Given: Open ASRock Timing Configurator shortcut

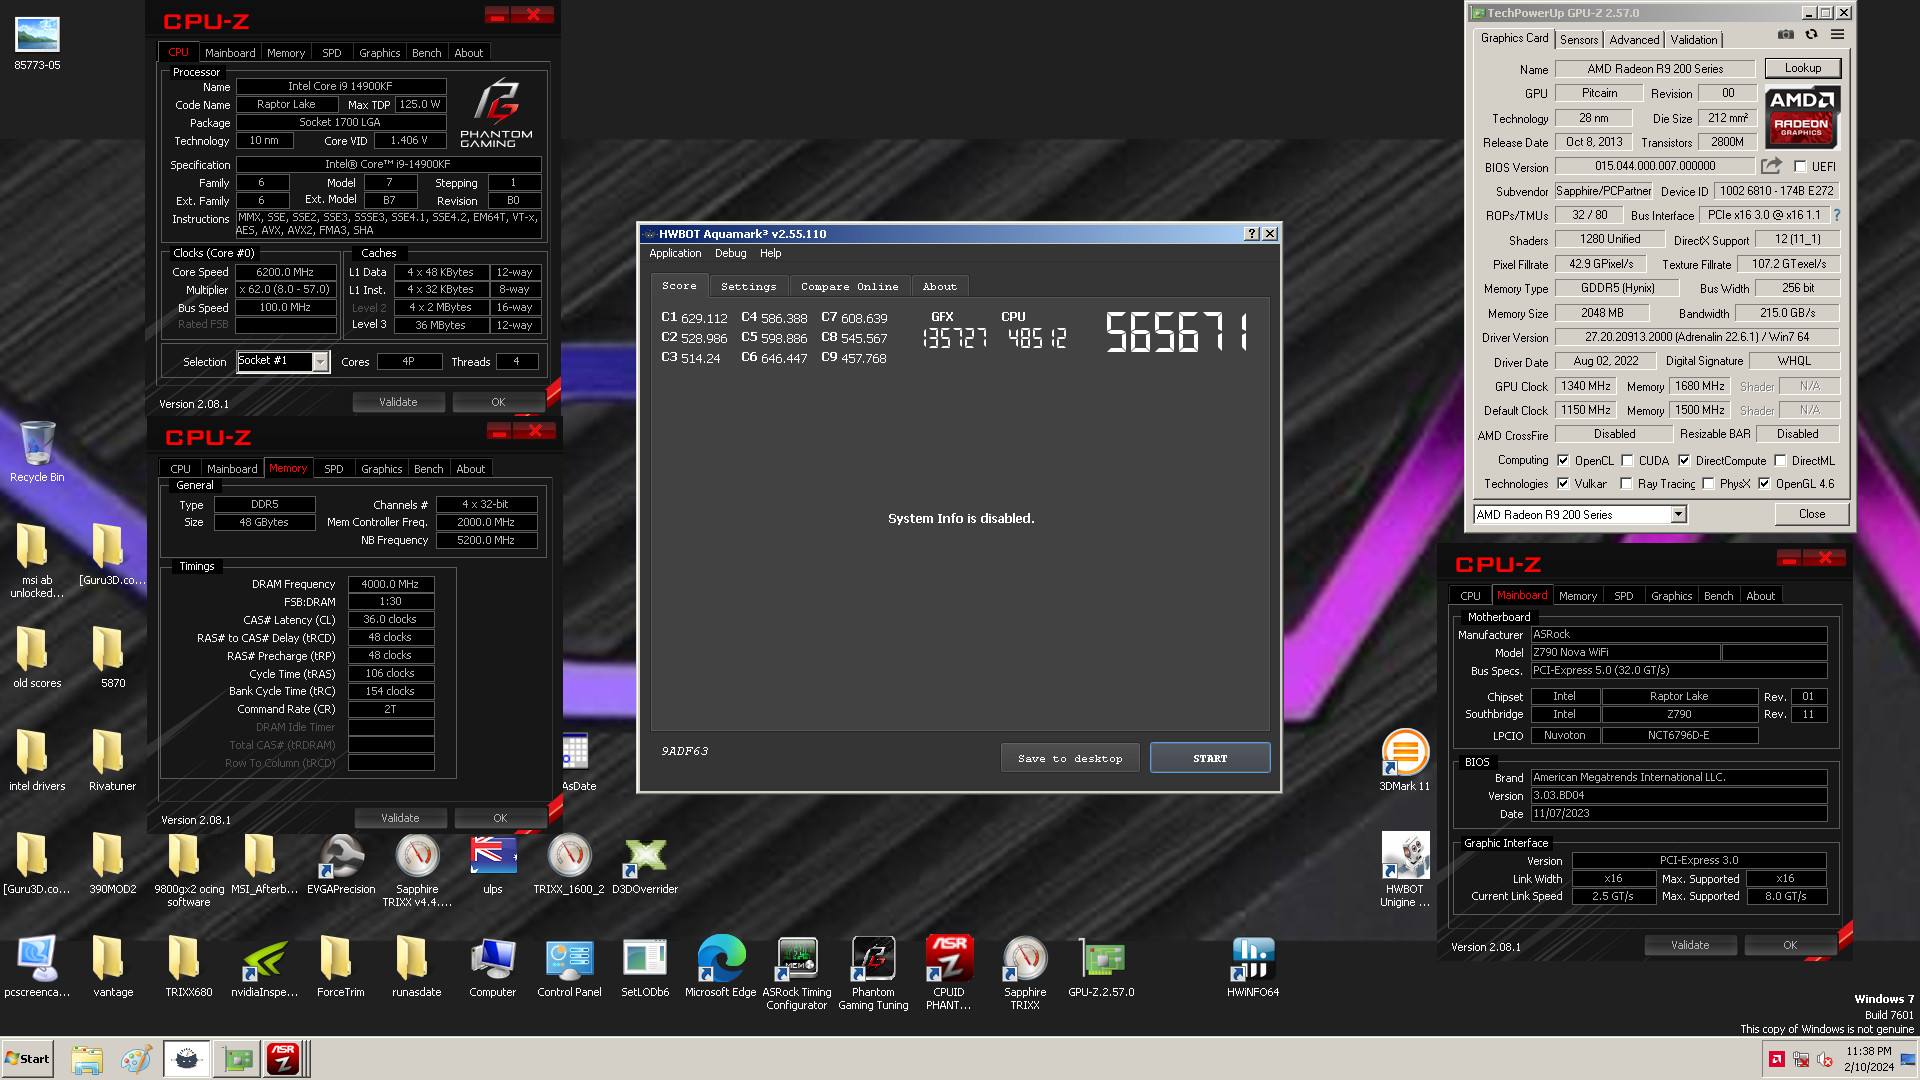Looking at the screenshot, I should [x=797, y=973].
